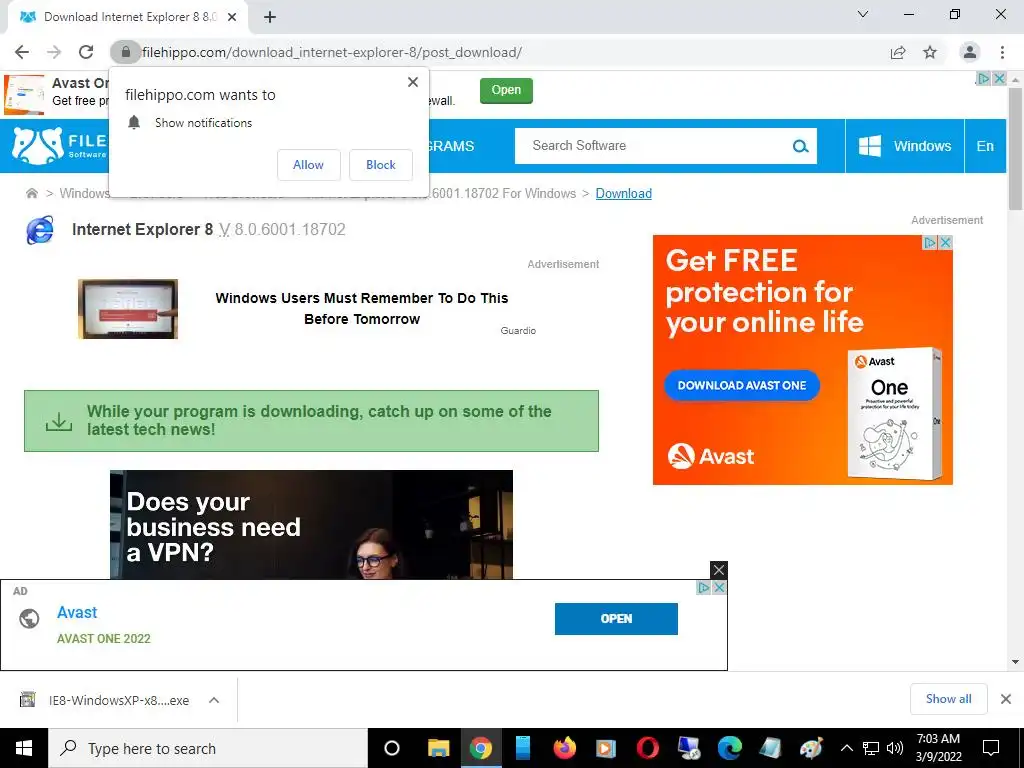Select the Windows platform menu

904,146
